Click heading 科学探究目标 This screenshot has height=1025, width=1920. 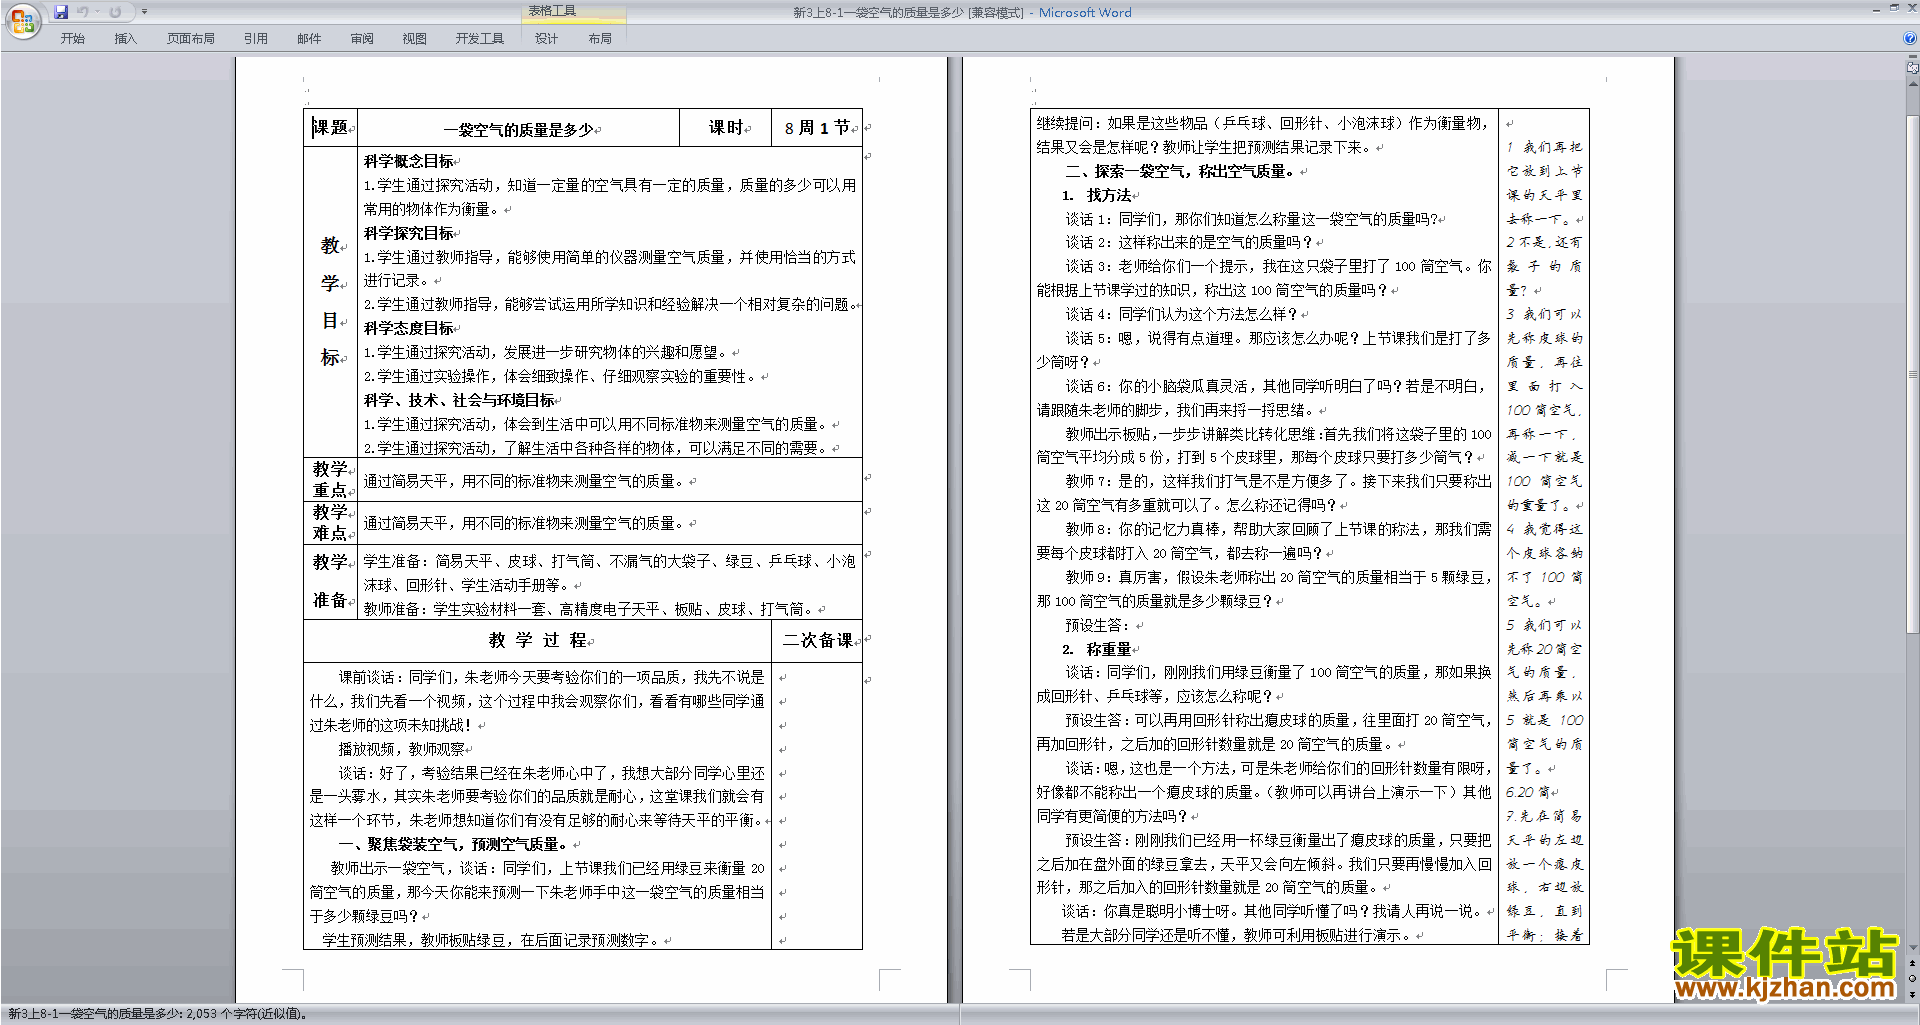408,233
